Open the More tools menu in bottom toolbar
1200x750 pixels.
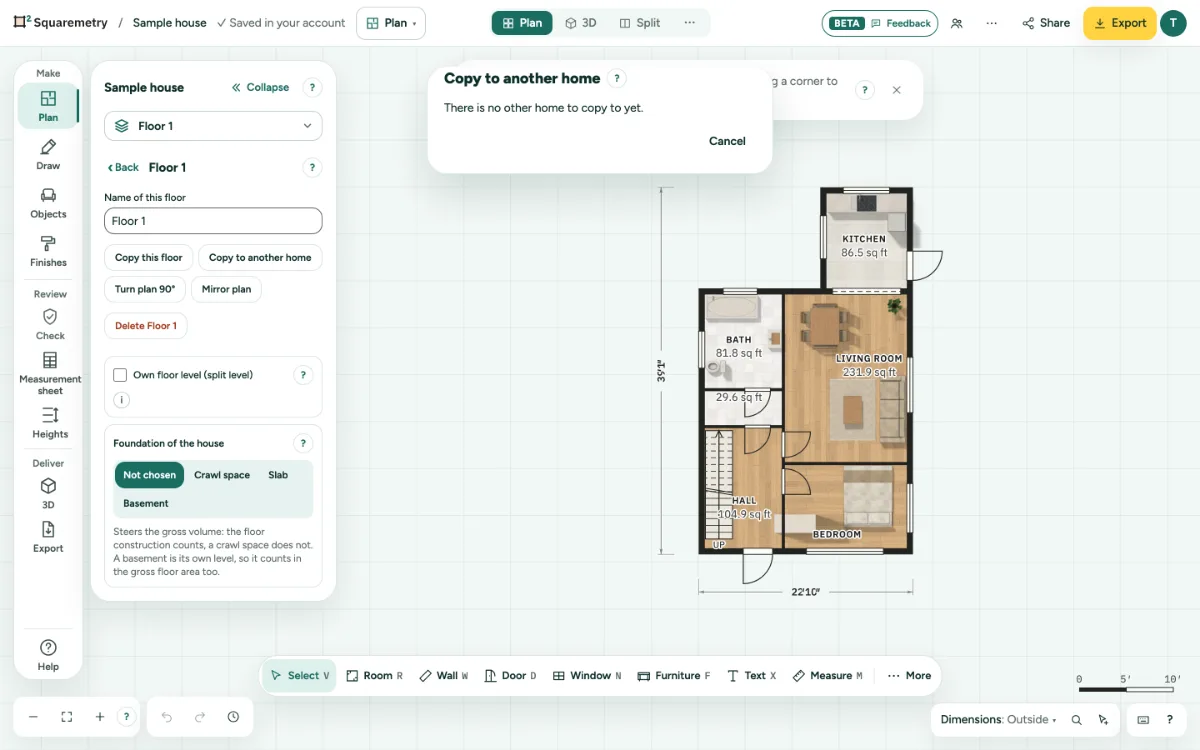909,676
